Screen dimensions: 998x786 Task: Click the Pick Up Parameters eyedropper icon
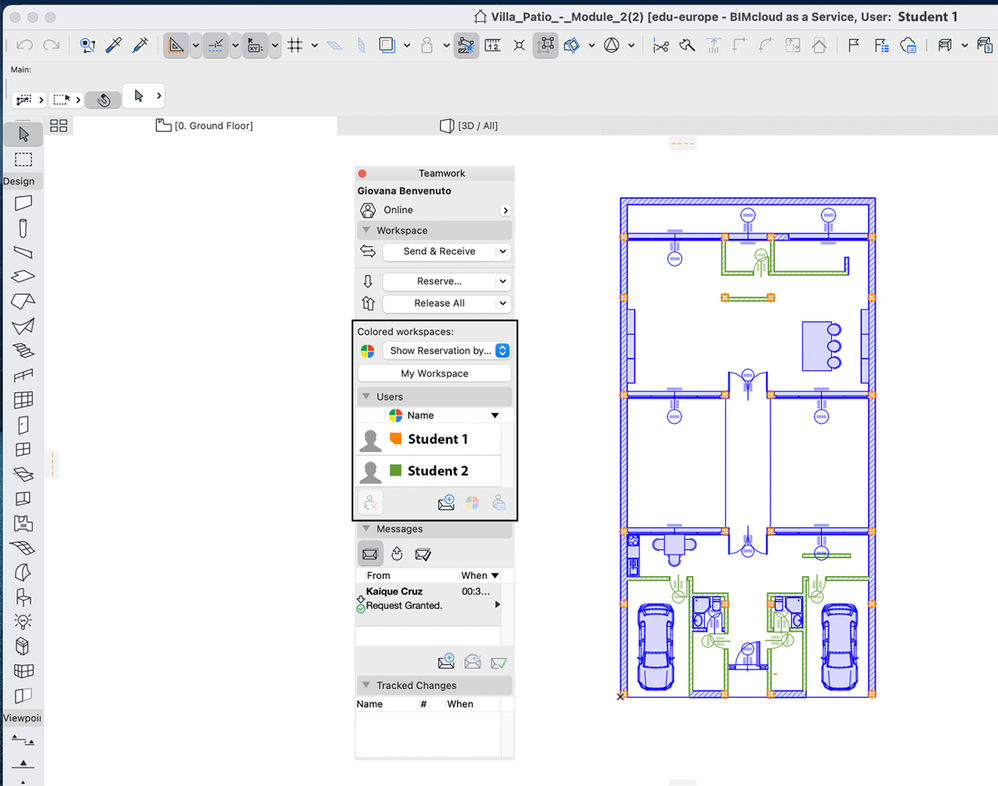(114, 45)
